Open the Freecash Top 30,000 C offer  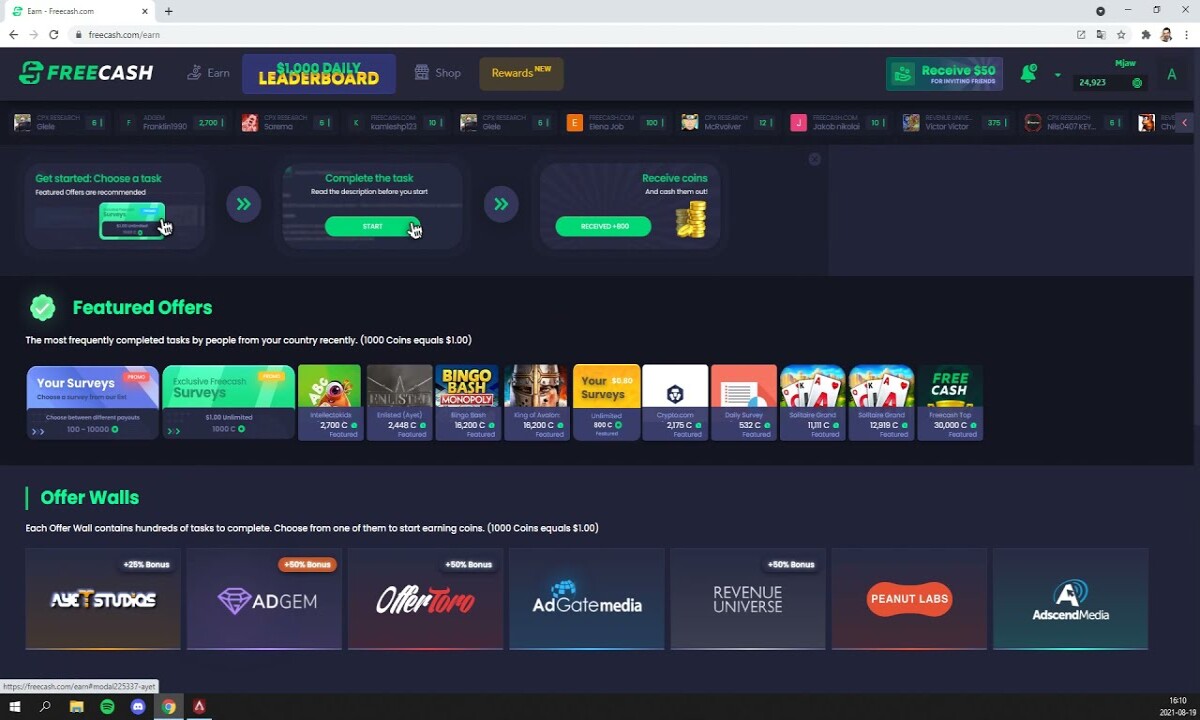point(949,402)
